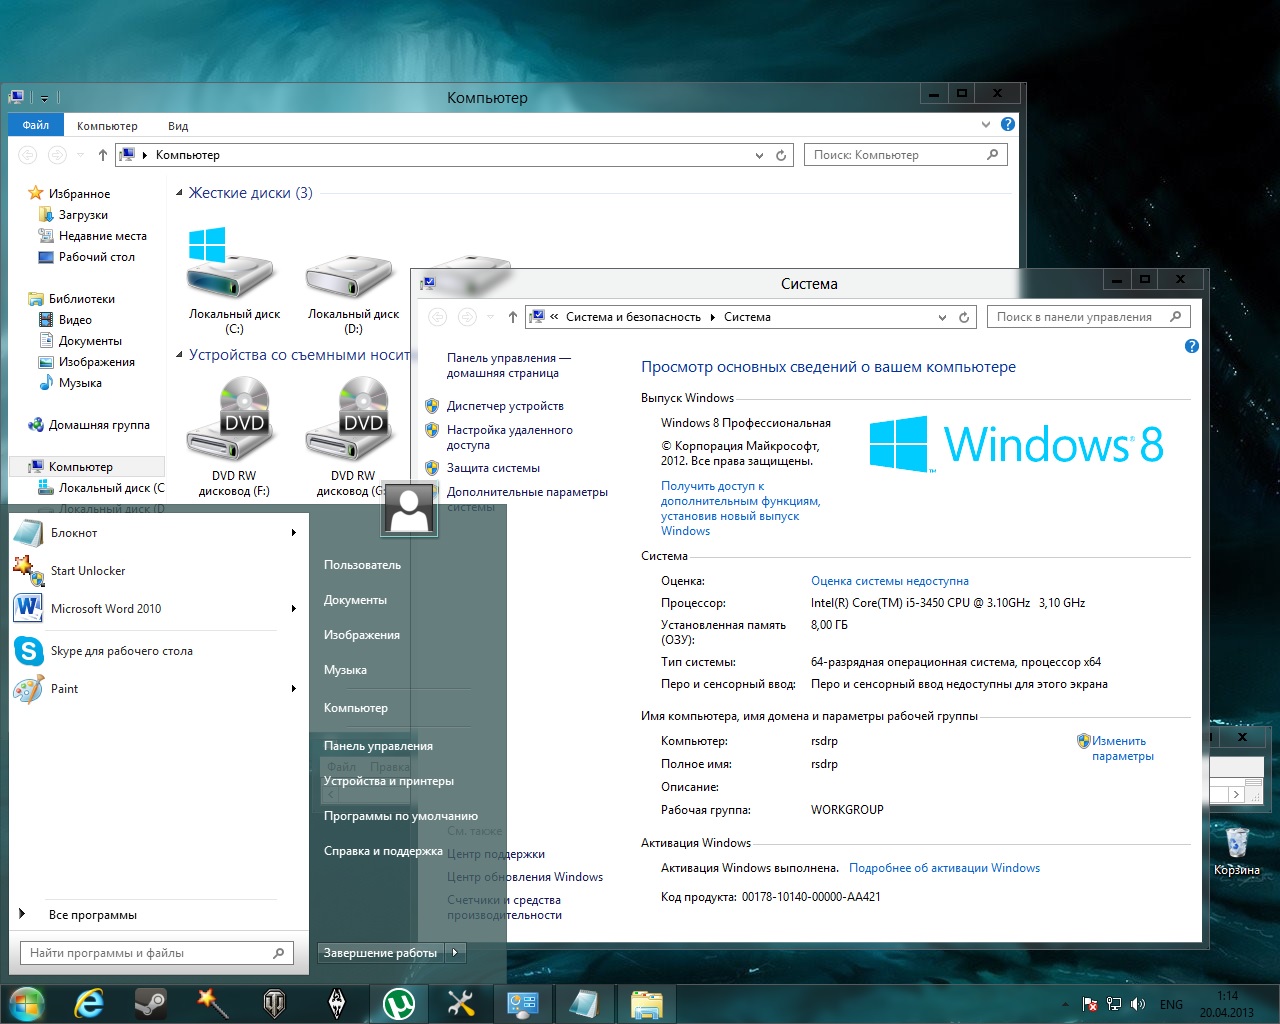Select Music (Музыка) library in navigation pane

[x=80, y=383]
